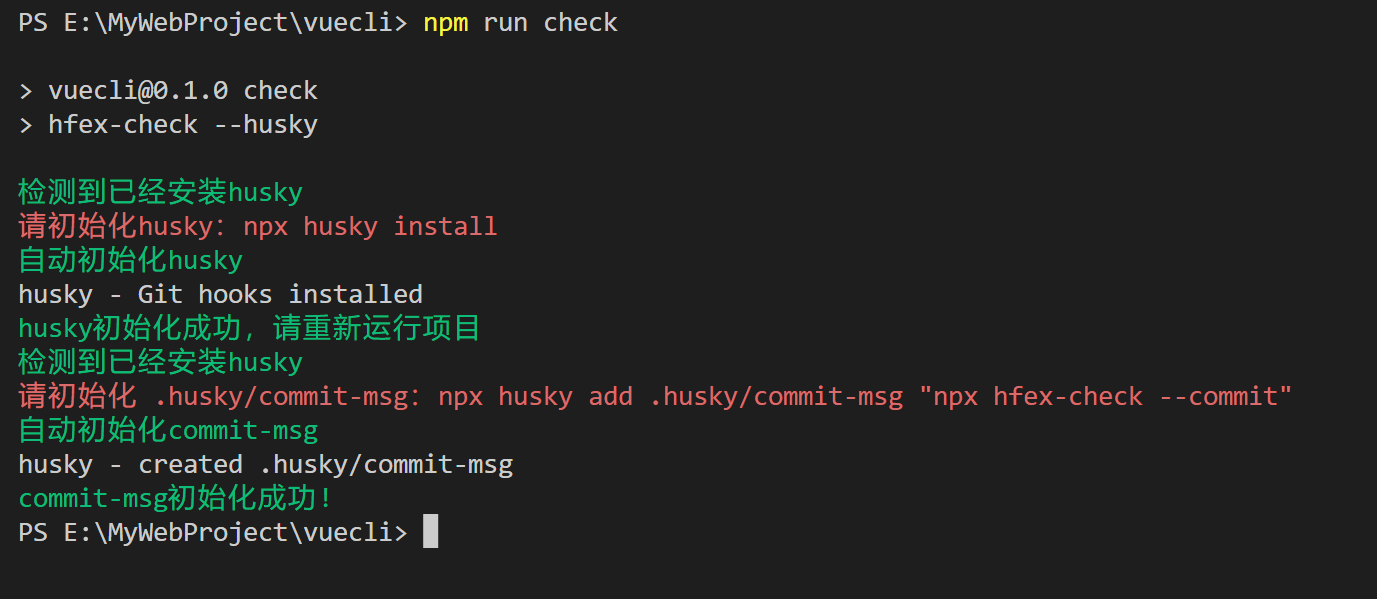The height and width of the screenshot is (599, 1377).
Task: Click the 'npm run check' command text
Action: 521,23
